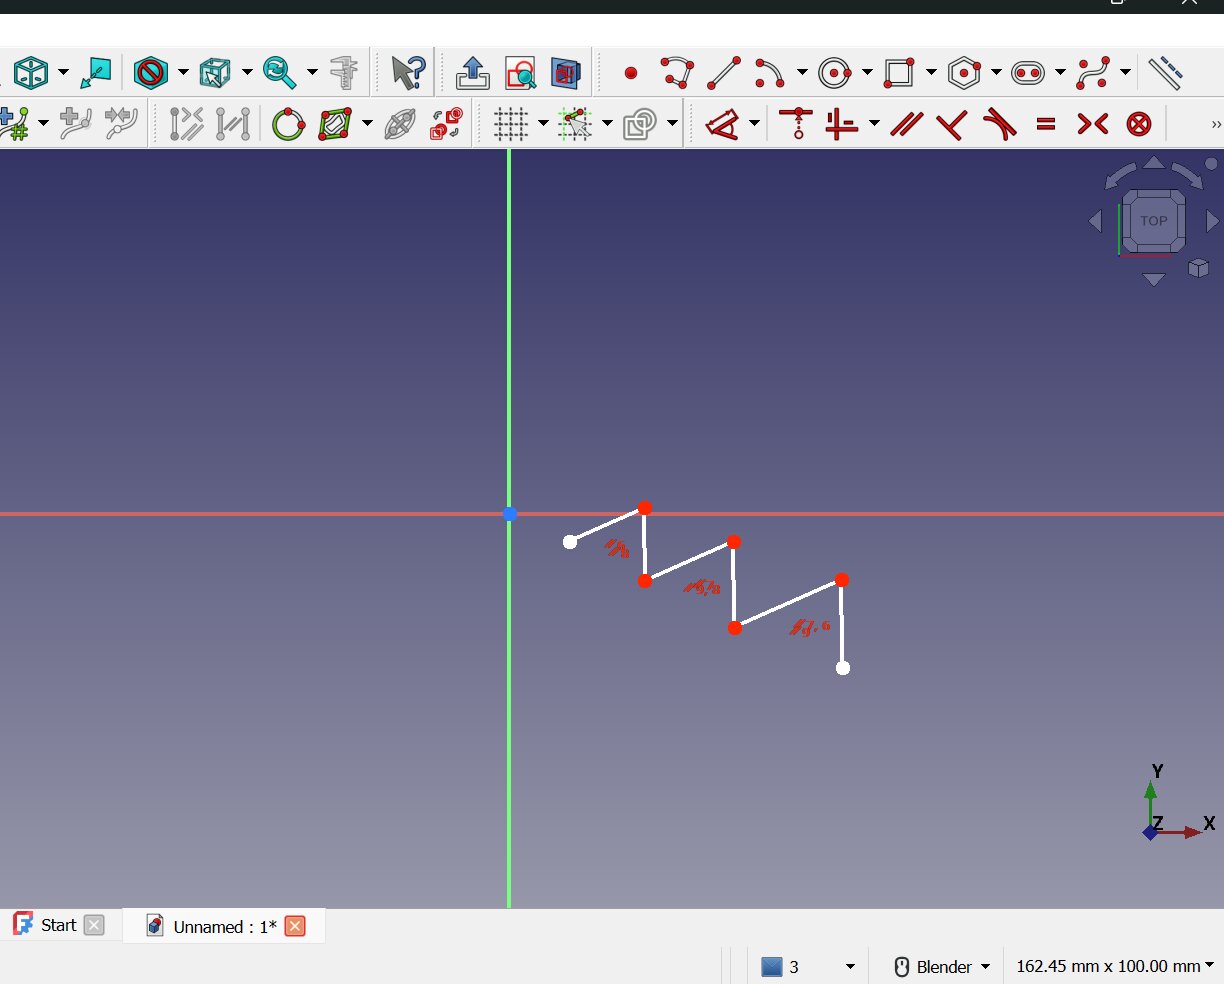Click the view sketch icon
The height and width of the screenshot is (984, 1224).
coord(520,73)
